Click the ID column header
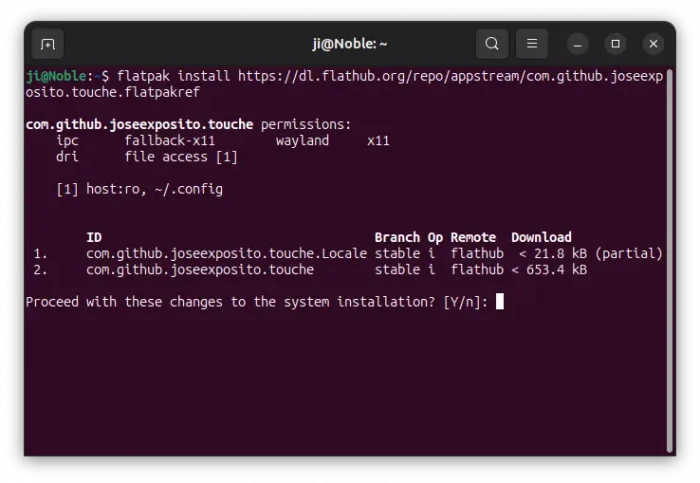 point(94,237)
